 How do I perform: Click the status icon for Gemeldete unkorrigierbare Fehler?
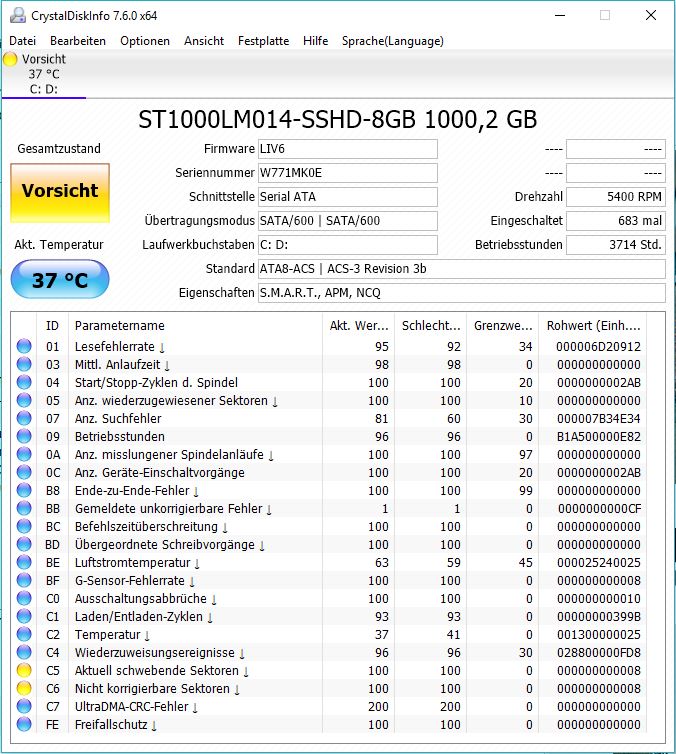[24, 509]
